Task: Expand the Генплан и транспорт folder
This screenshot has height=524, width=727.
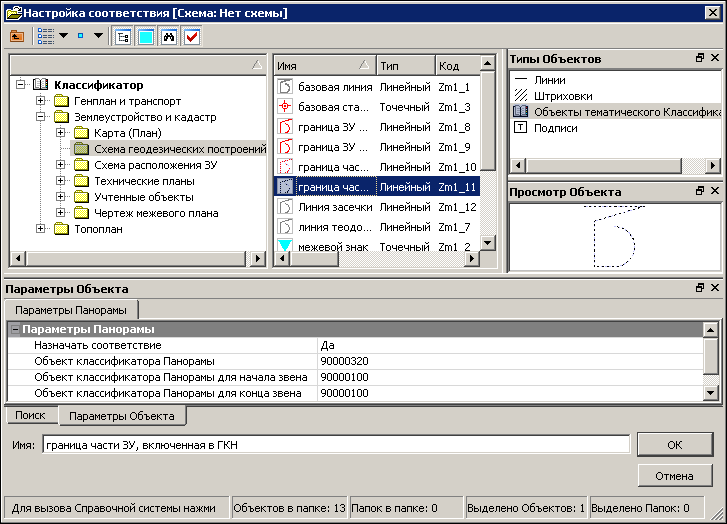Action: 41,101
